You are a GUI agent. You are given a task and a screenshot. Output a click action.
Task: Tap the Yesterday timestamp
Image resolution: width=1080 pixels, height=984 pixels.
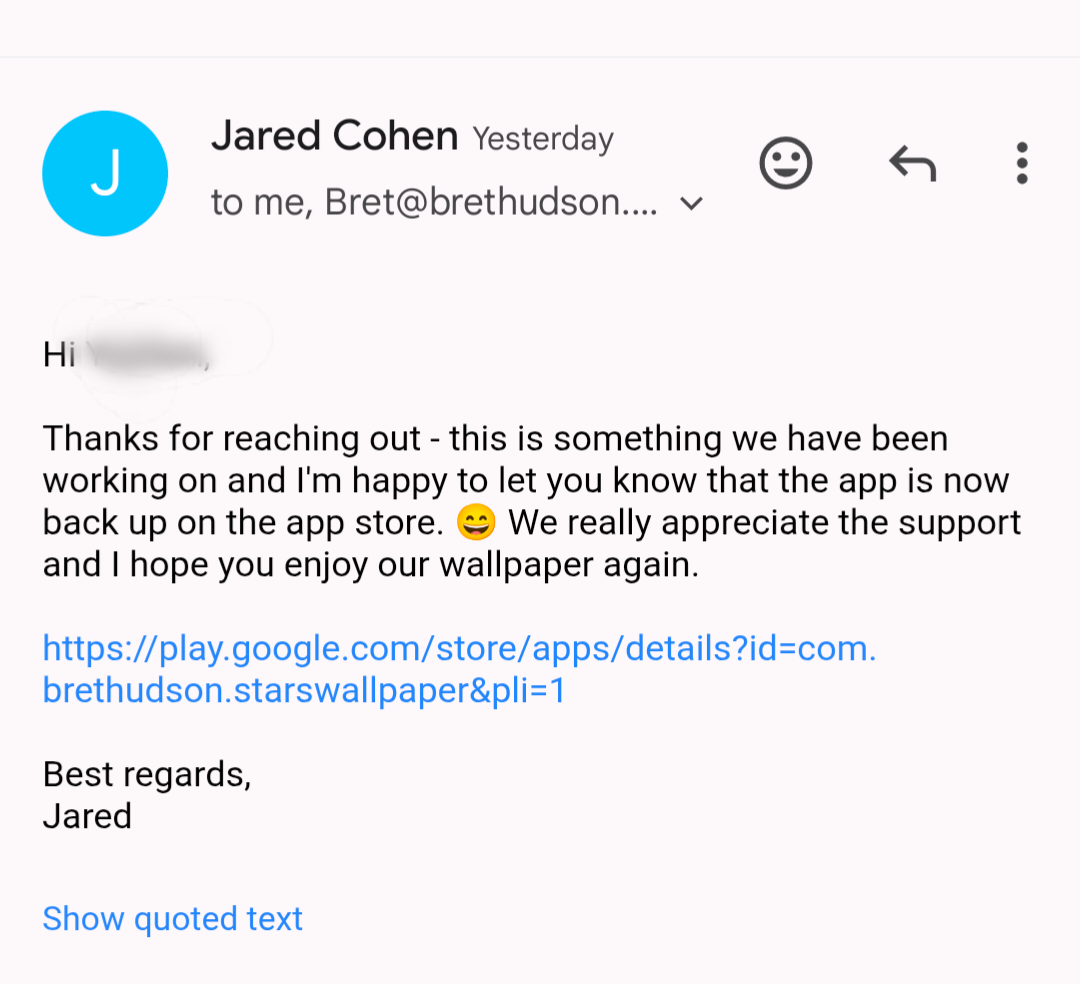[x=543, y=139]
